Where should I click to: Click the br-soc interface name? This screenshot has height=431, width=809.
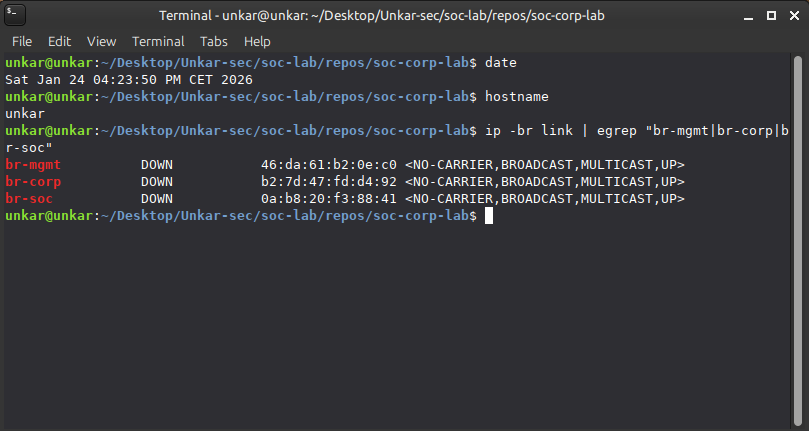click(x=29, y=199)
